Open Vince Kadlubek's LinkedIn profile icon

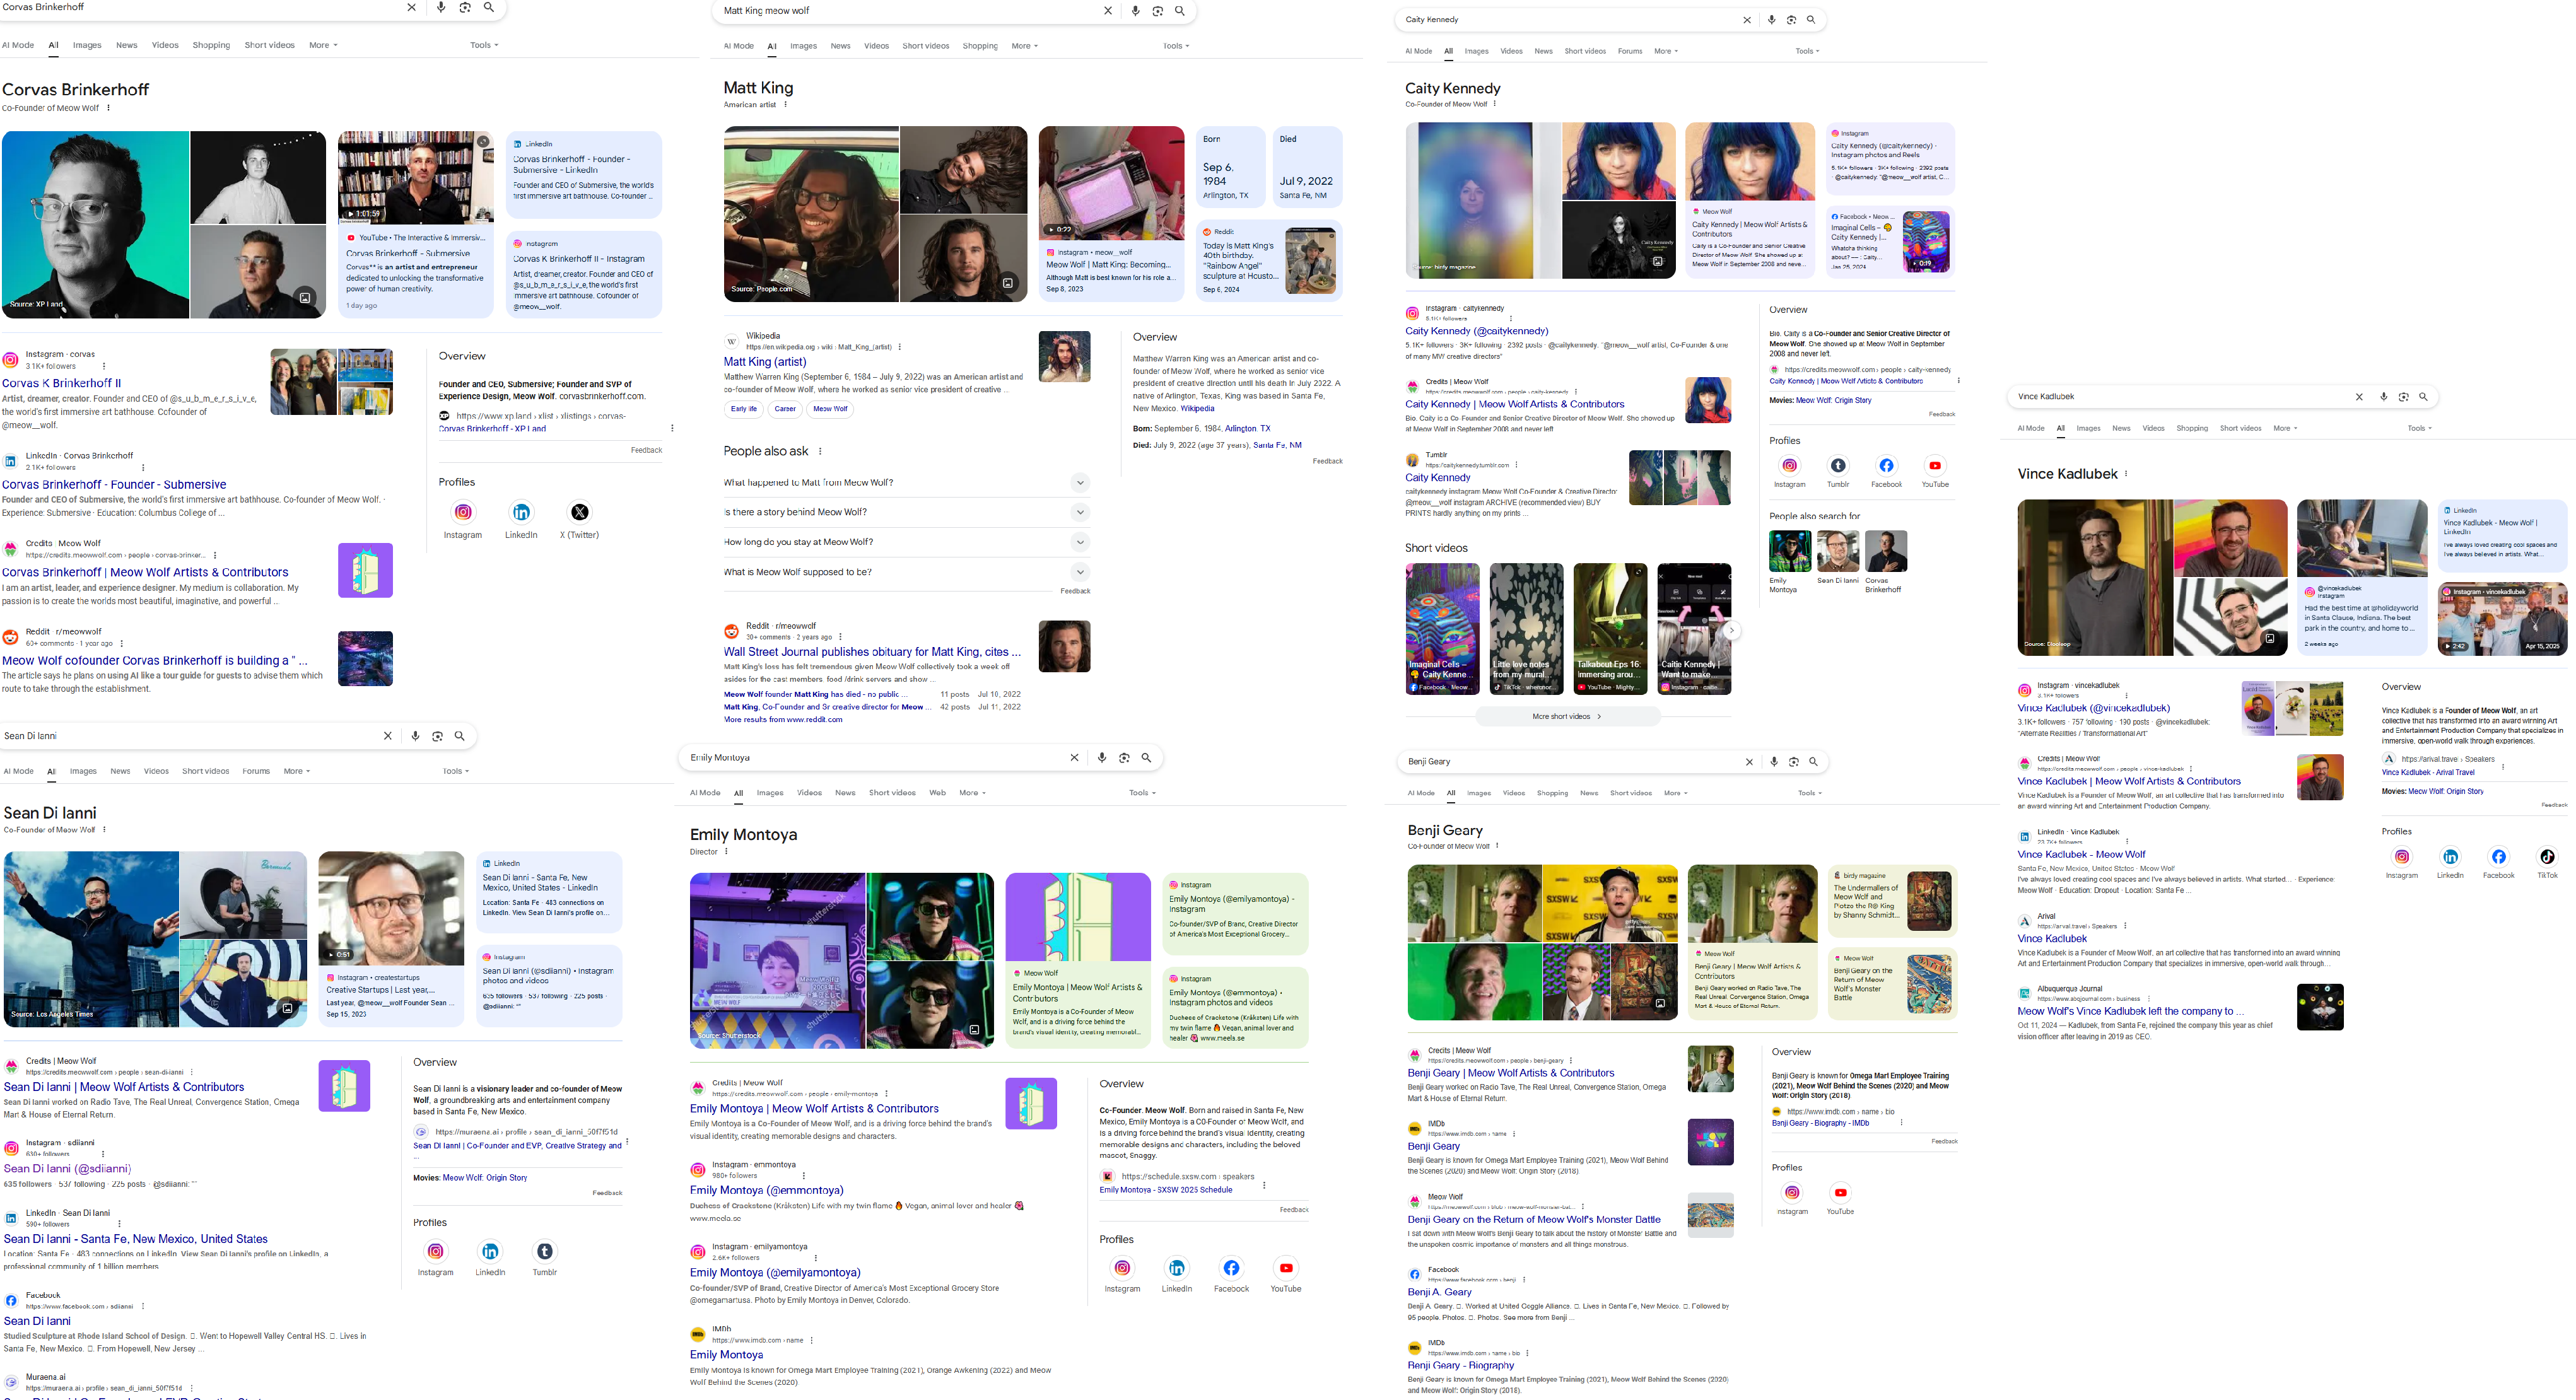[2450, 856]
